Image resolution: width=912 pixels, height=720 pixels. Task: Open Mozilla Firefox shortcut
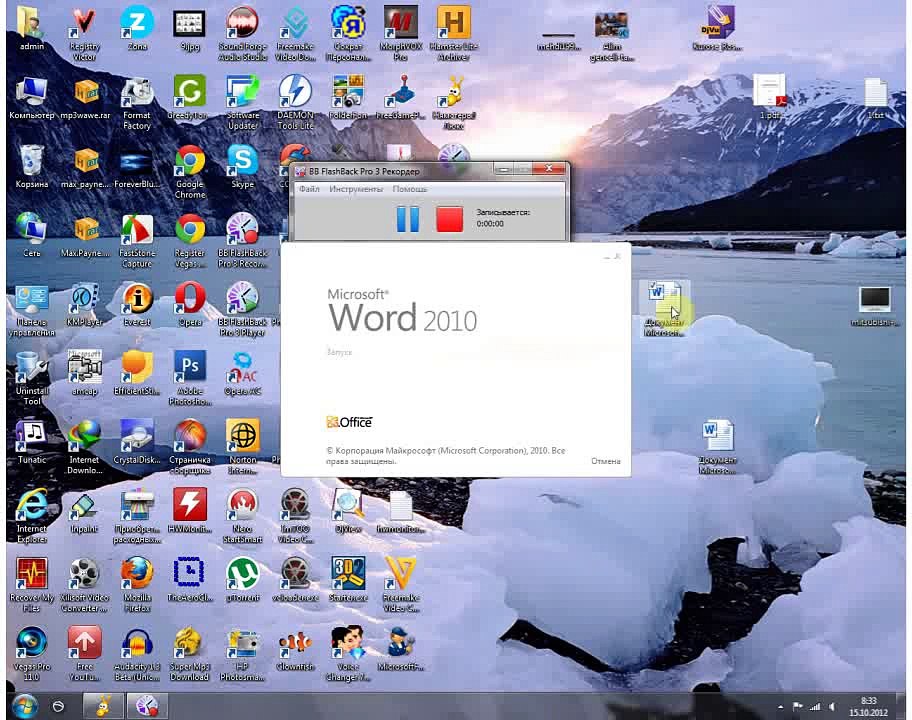click(x=137, y=584)
